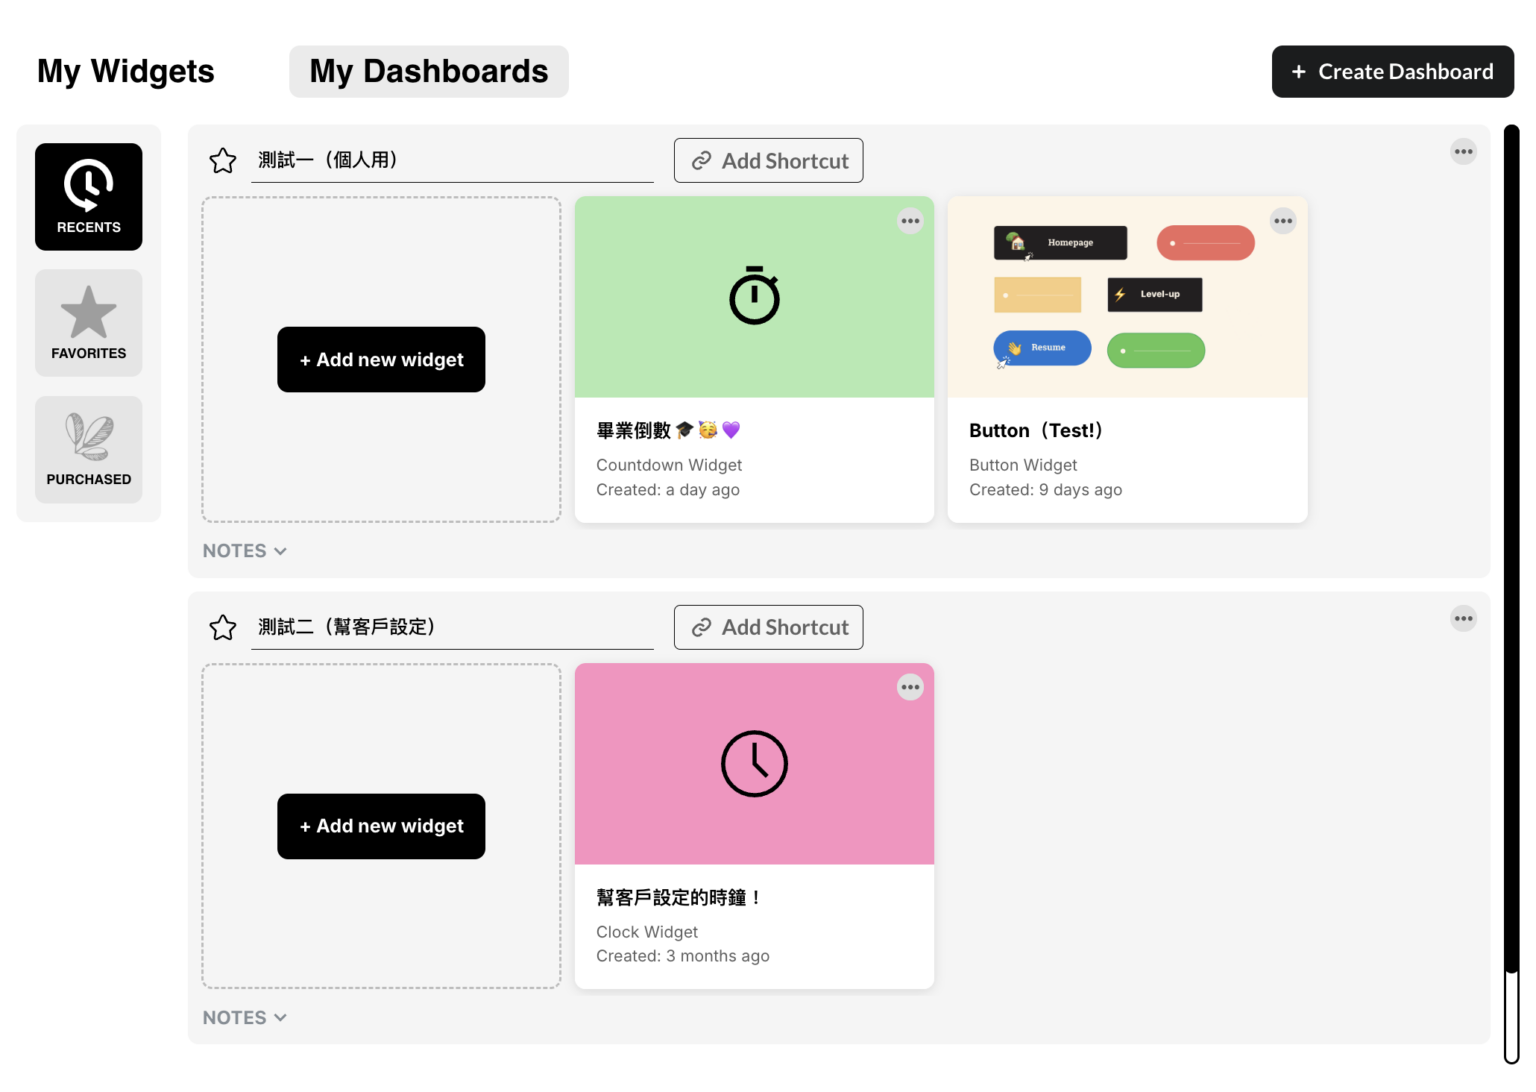Toggle the favorite star for 測試二（幫客戶設定）
Viewport: 1536px width, 1092px height.
pos(222,627)
